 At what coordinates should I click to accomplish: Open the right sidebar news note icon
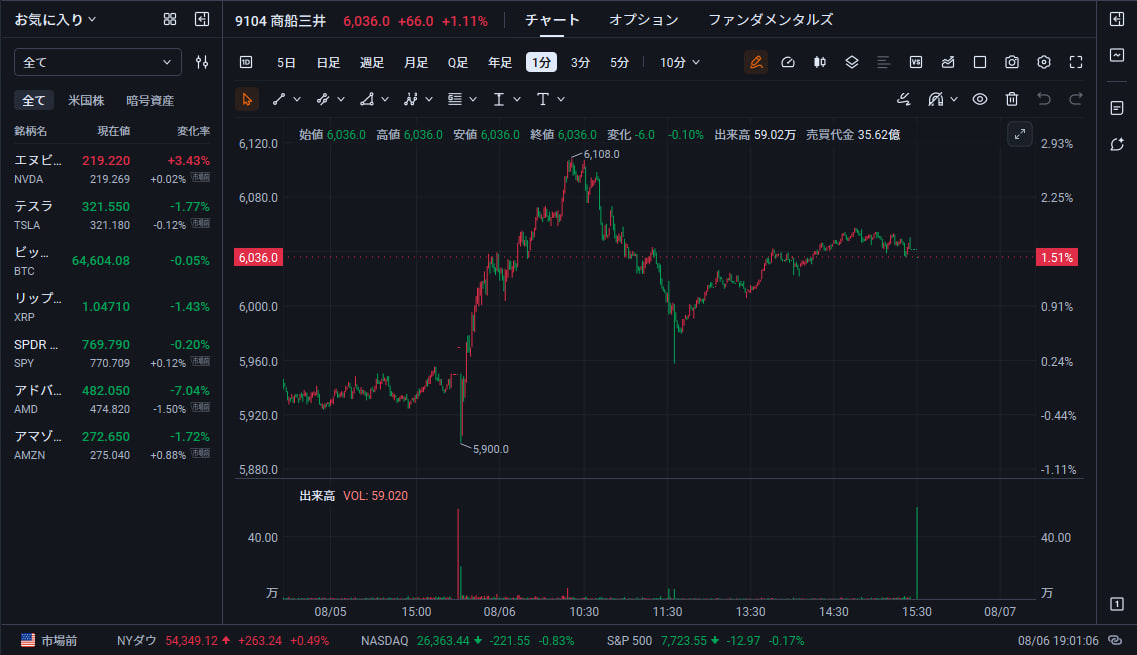(1117, 108)
